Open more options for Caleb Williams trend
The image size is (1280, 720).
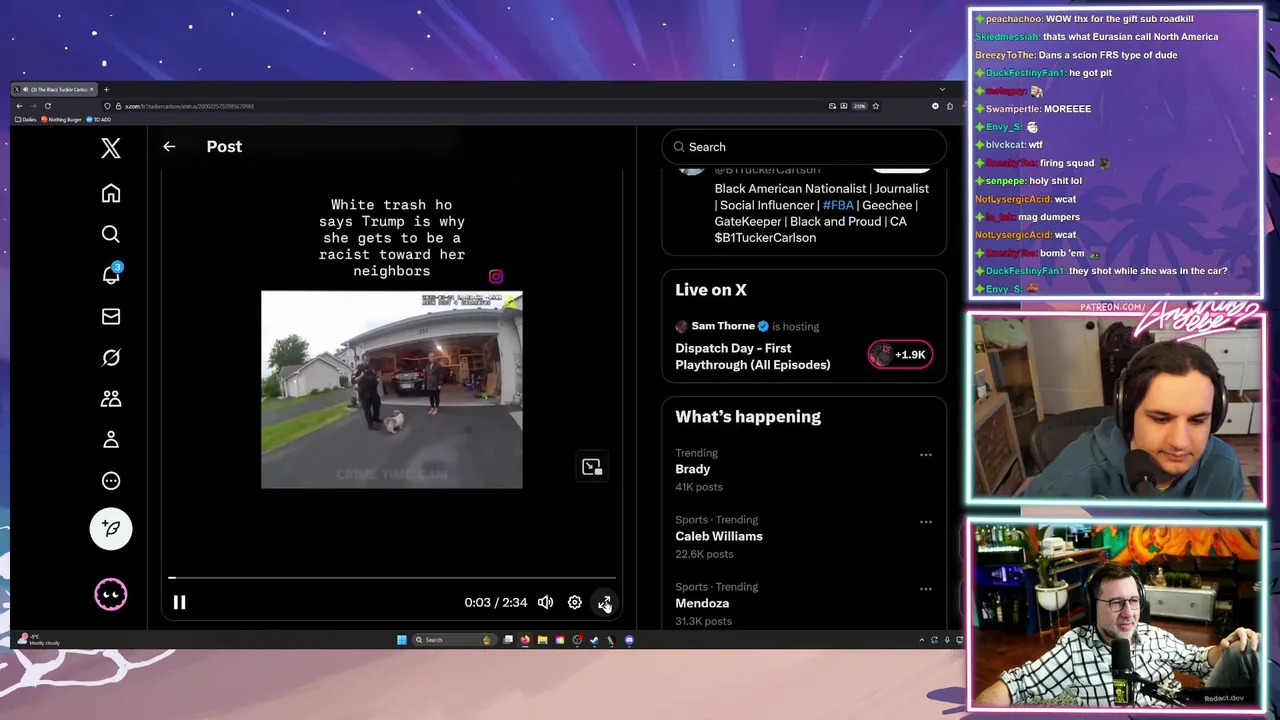pyautogui.click(x=926, y=522)
